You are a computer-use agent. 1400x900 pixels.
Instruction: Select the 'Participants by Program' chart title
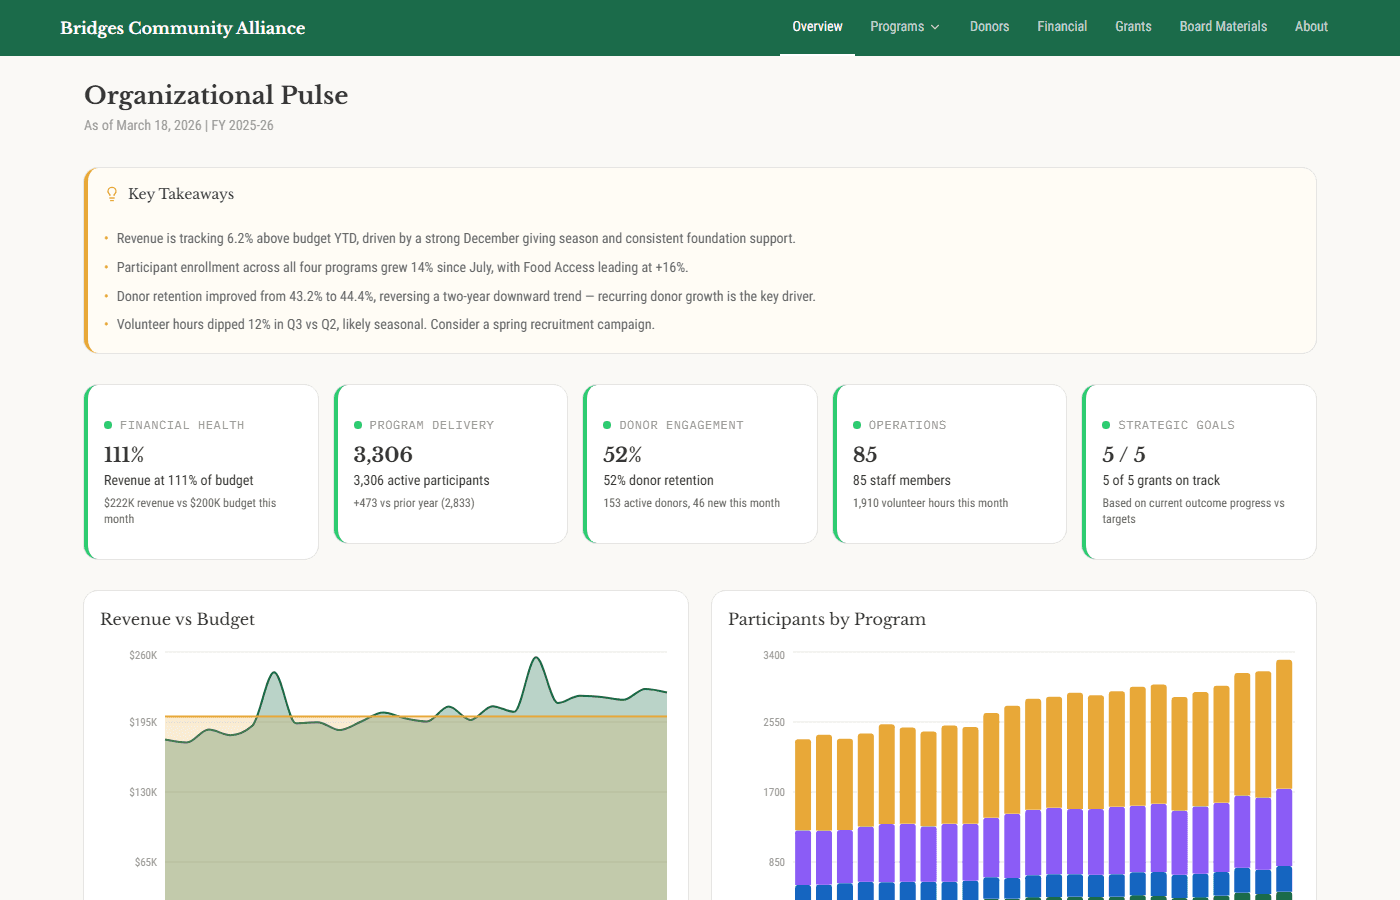[x=827, y=619]
